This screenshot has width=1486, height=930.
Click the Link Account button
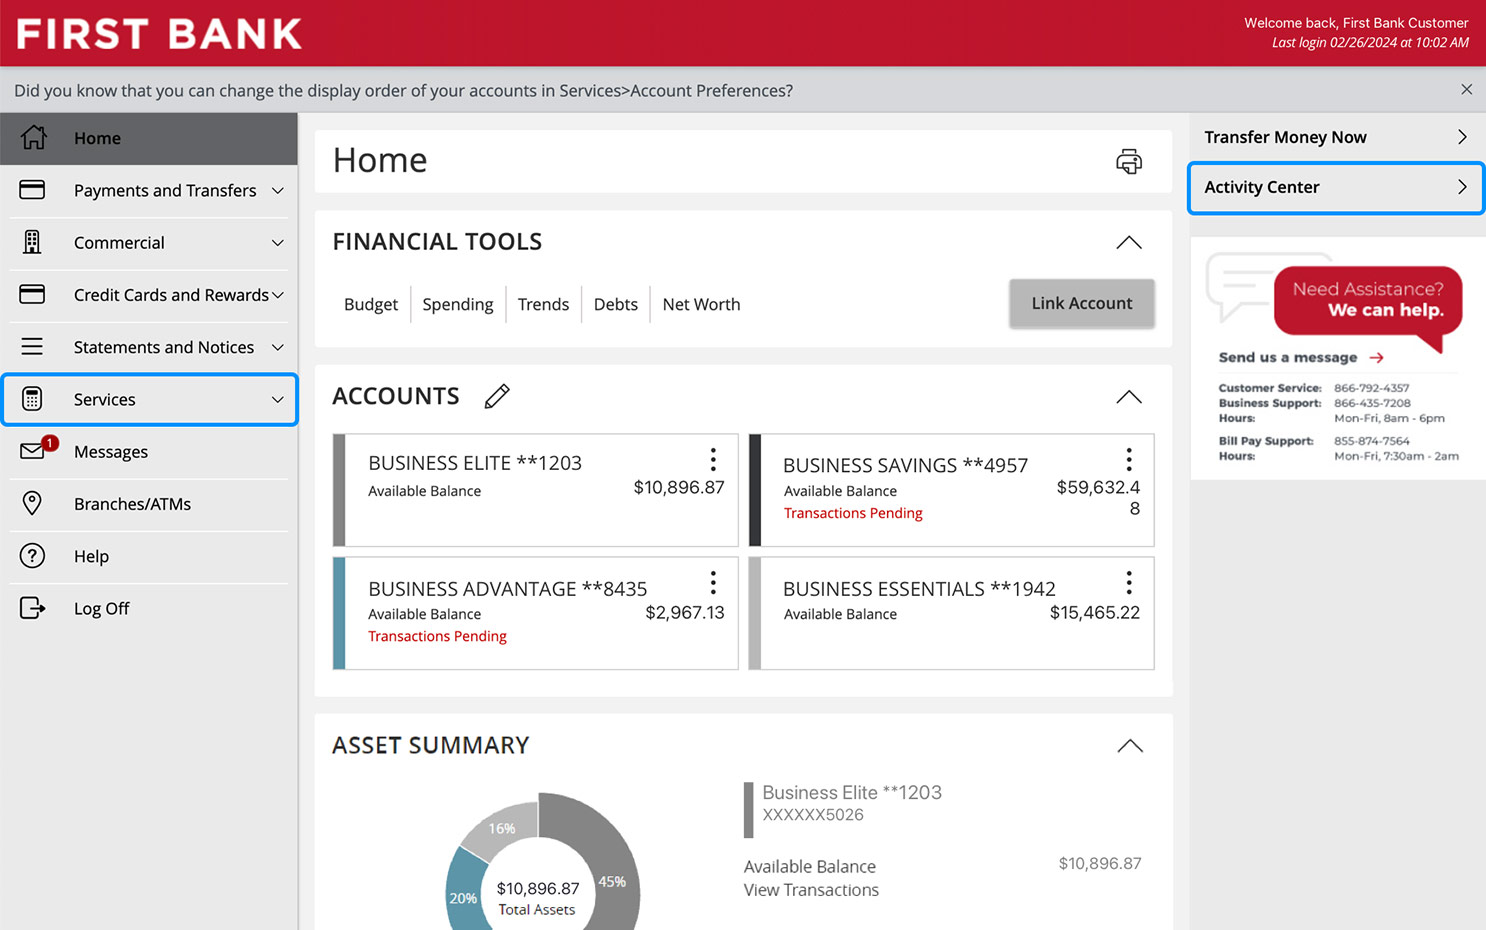1082,303
